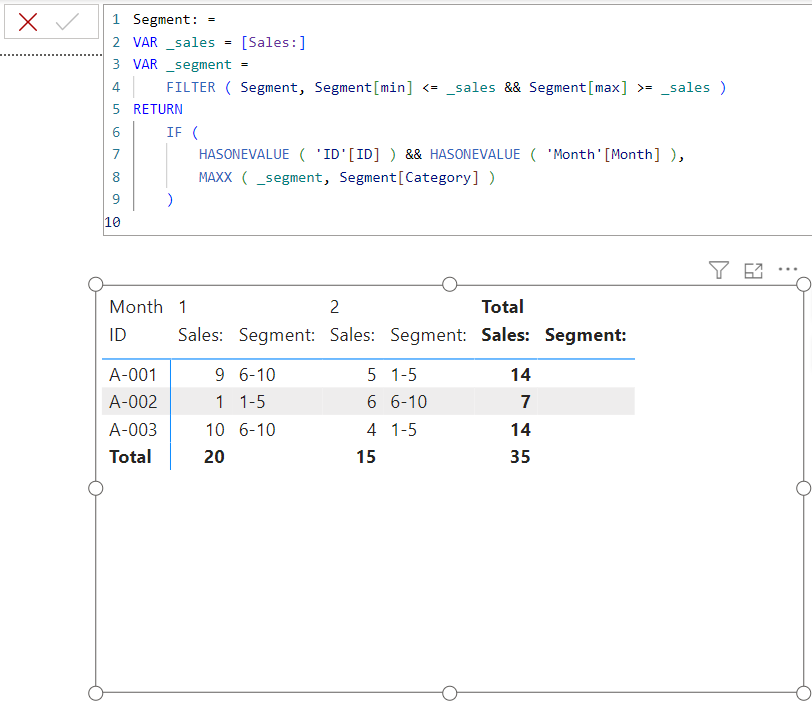Screen dimensions: 812x707
Task: Click the Sales: header under month 1
Action: pos(200,335)
